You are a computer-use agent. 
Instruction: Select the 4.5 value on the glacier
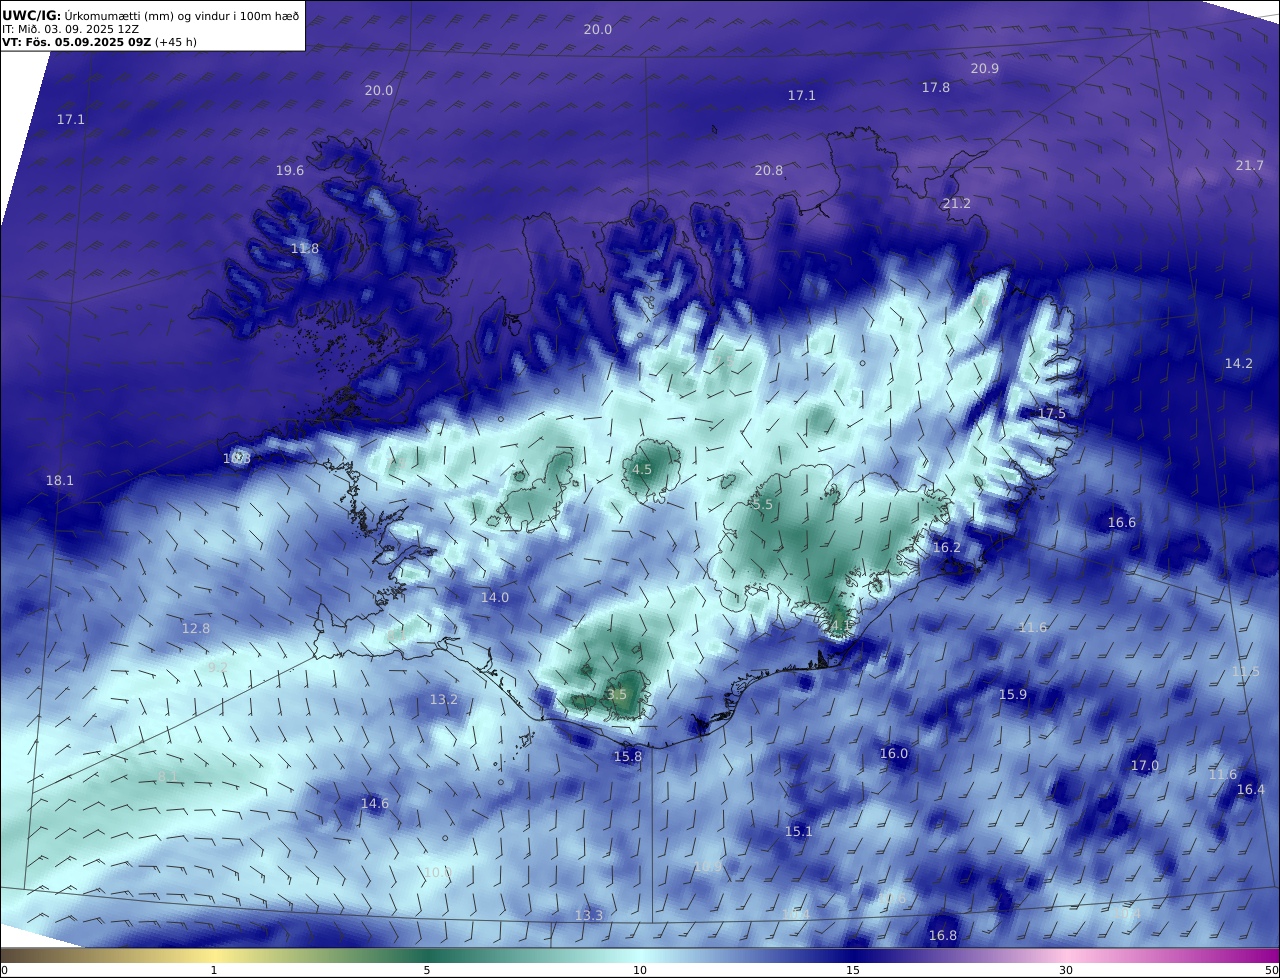coord(641,470)
